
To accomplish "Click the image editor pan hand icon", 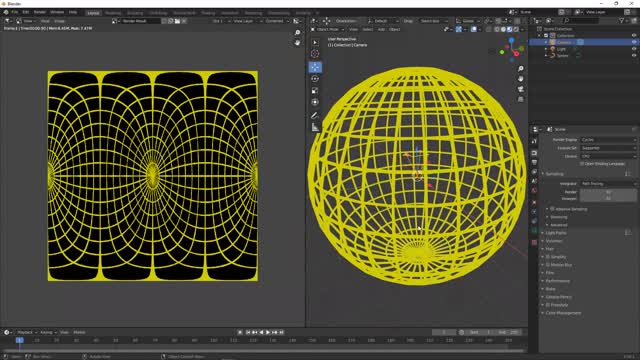I will (x=298, y=43).
